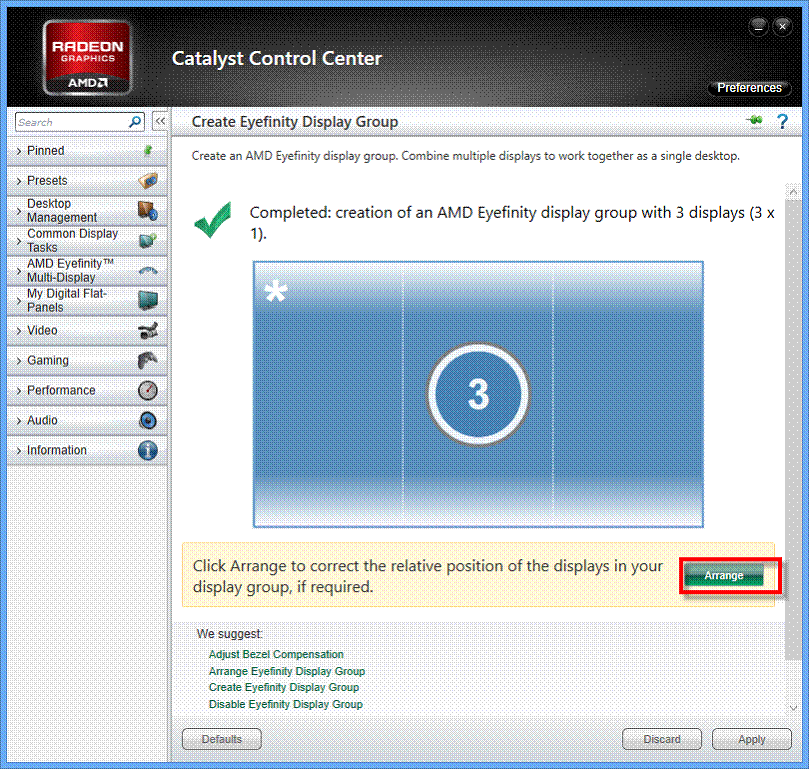Click the search magnifier icon
The image size is (810, 770).
pyautogui.click(x=135, y=122)
